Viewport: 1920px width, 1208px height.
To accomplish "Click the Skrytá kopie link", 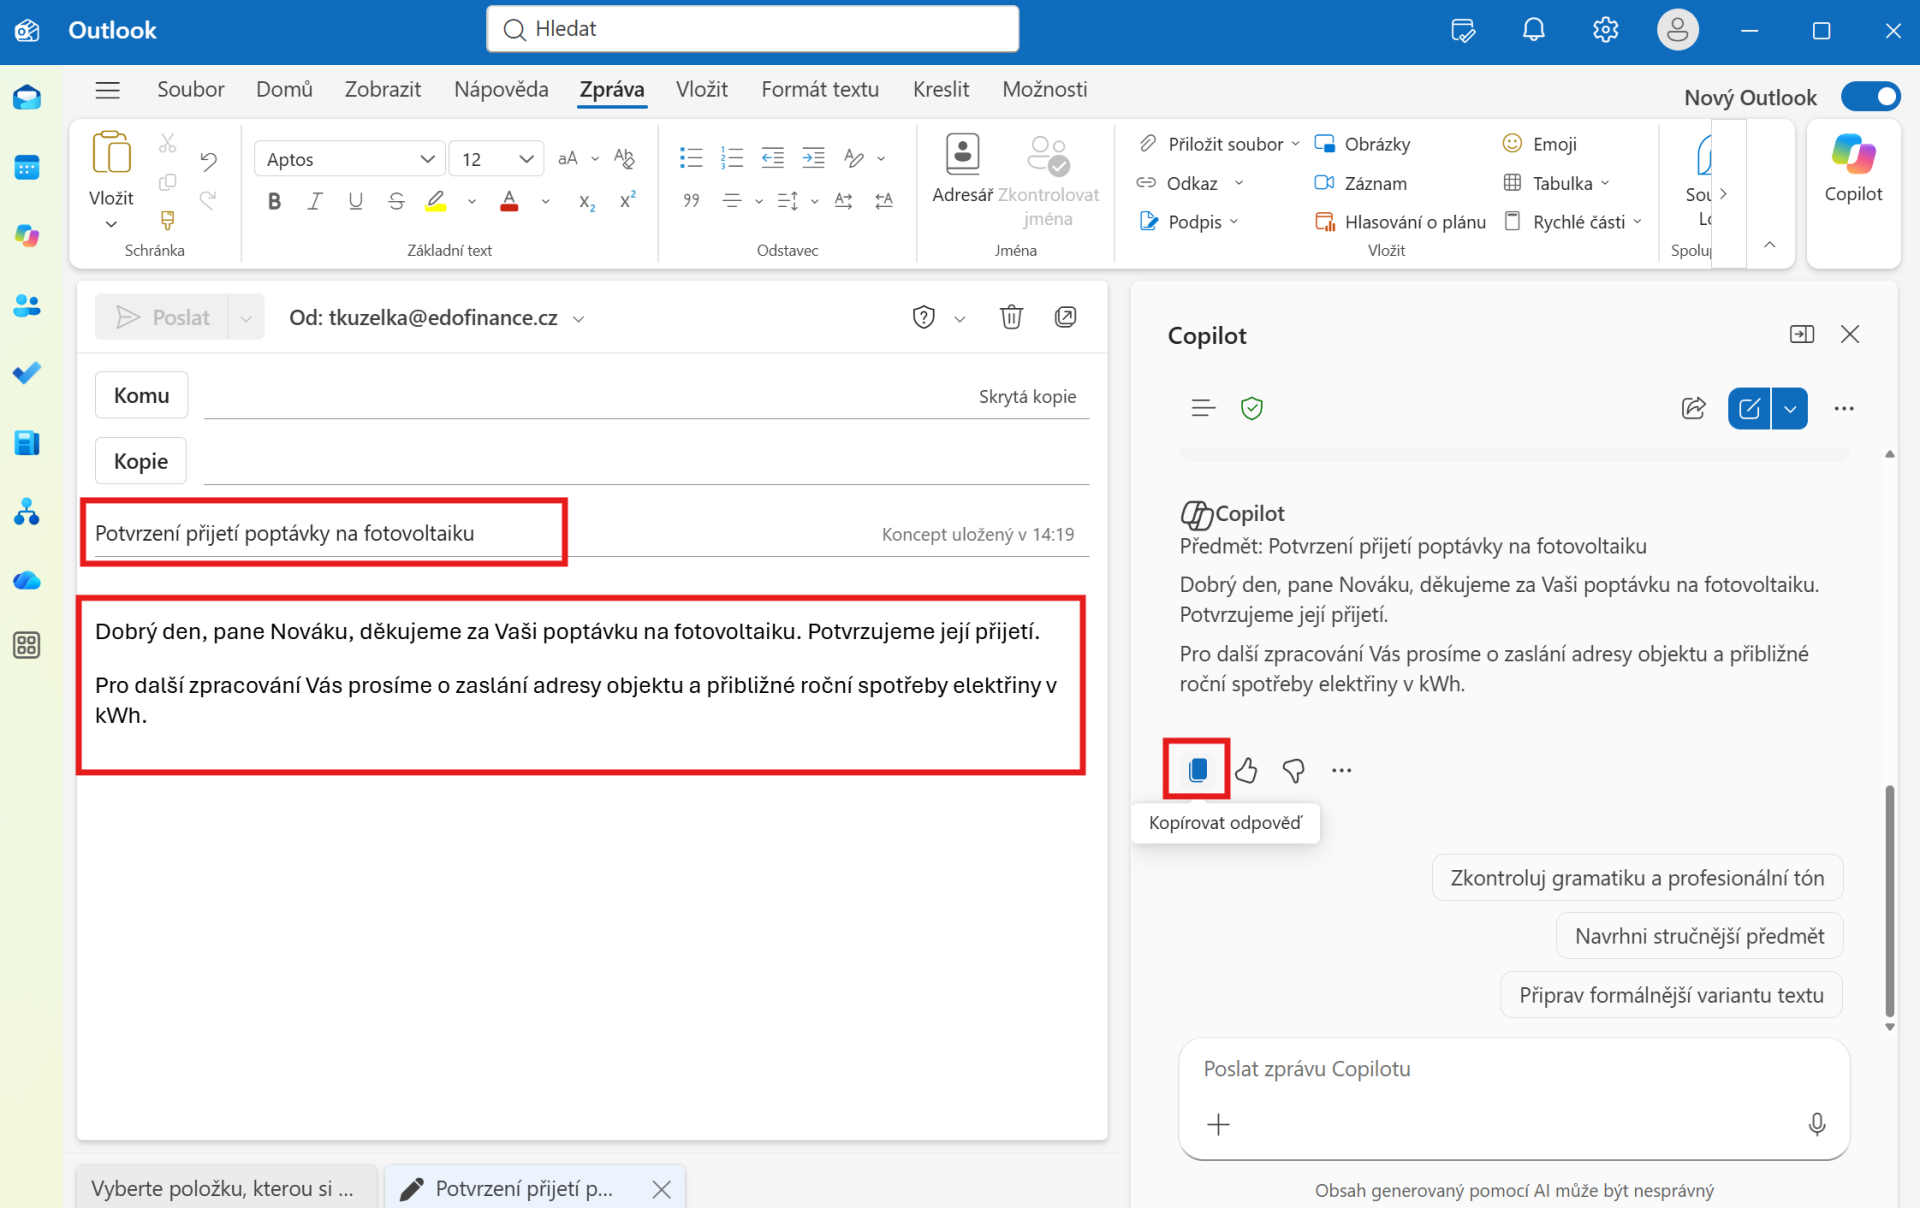I will [1027, 396].
